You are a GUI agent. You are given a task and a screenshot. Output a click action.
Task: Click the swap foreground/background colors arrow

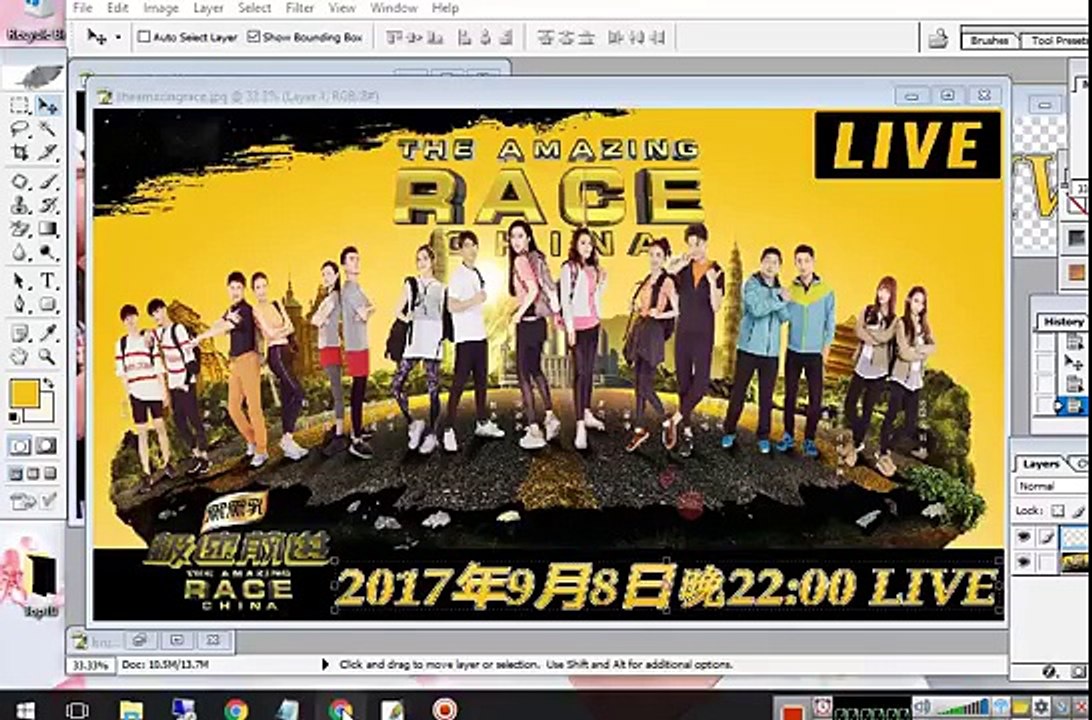coord(48,383)
